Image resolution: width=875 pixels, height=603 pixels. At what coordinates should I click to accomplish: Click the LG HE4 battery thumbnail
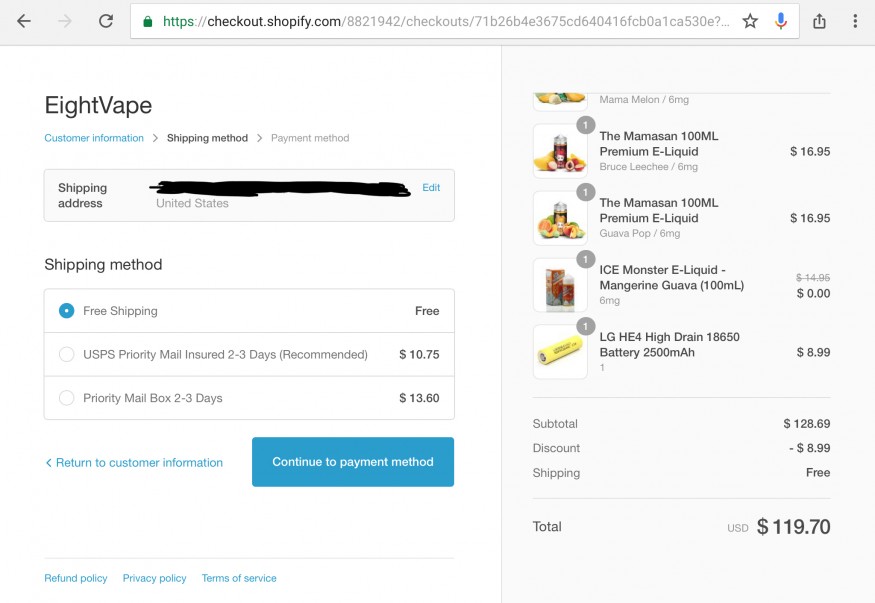click(x=560, y=352)
